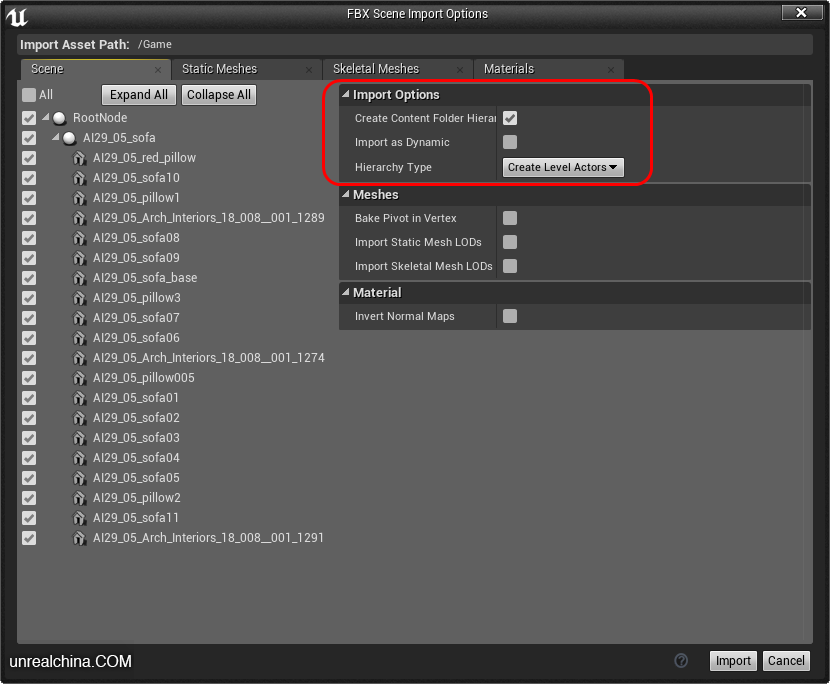Click the Import button
The height and width of the screenshot is (684, 830).
click(x=733, y=661)
